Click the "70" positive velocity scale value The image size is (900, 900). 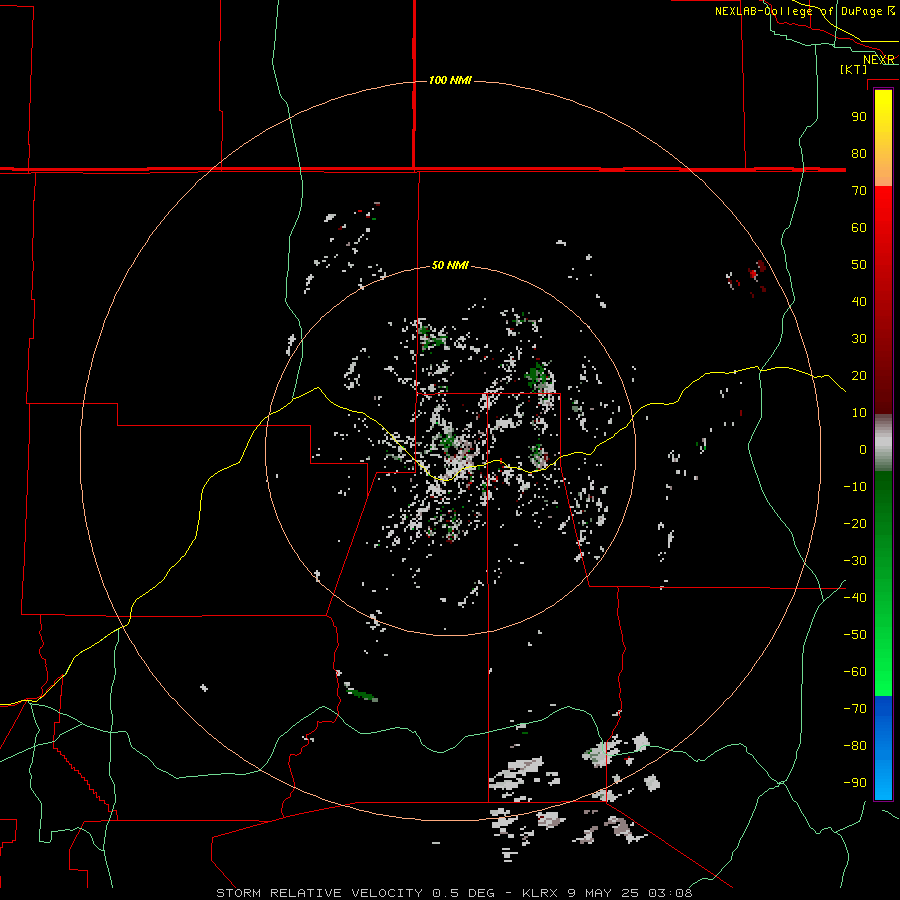(x=859, y=191)
